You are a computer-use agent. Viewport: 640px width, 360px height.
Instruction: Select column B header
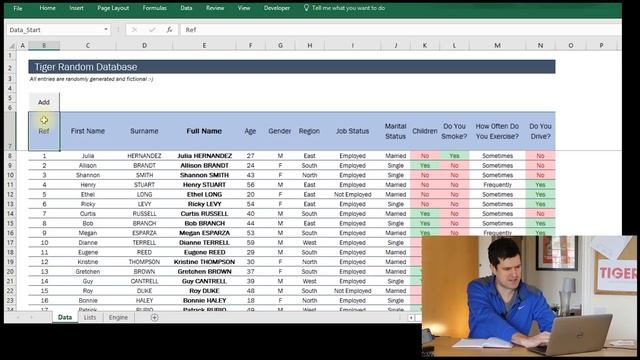(44, 46)
